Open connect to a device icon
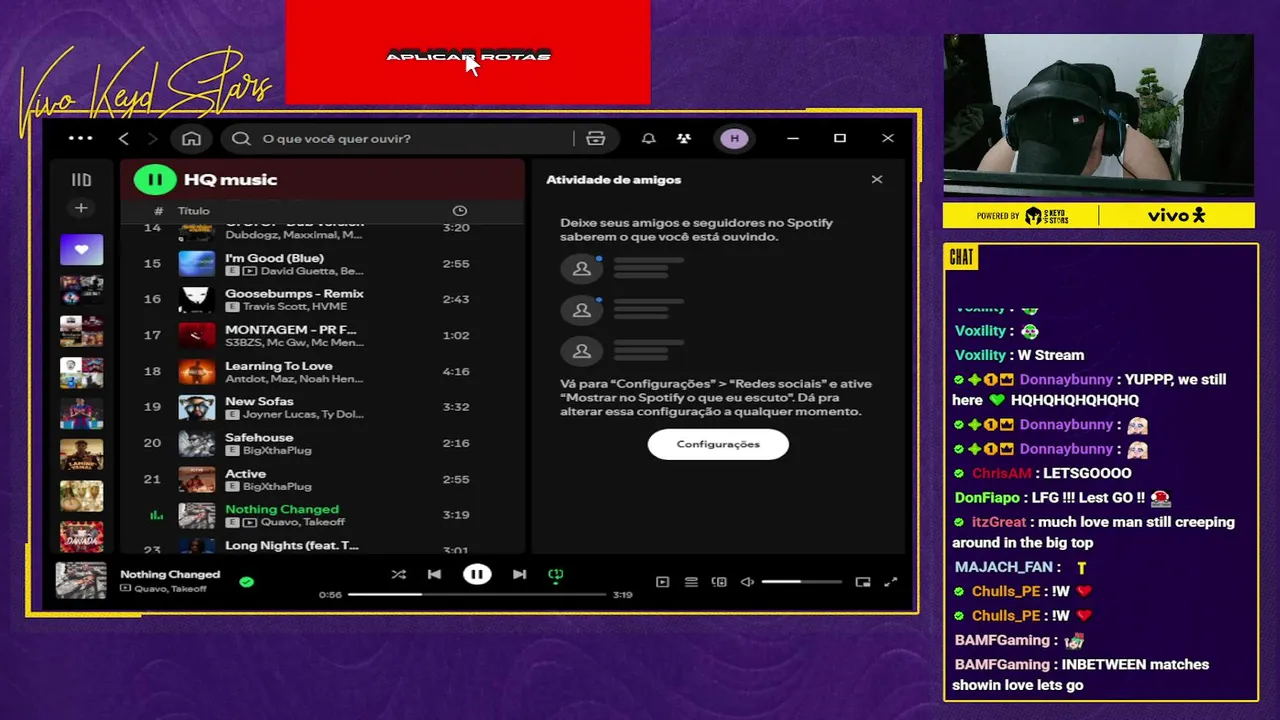The width and height of the screenshot is (1280, 720). point(719,582)
